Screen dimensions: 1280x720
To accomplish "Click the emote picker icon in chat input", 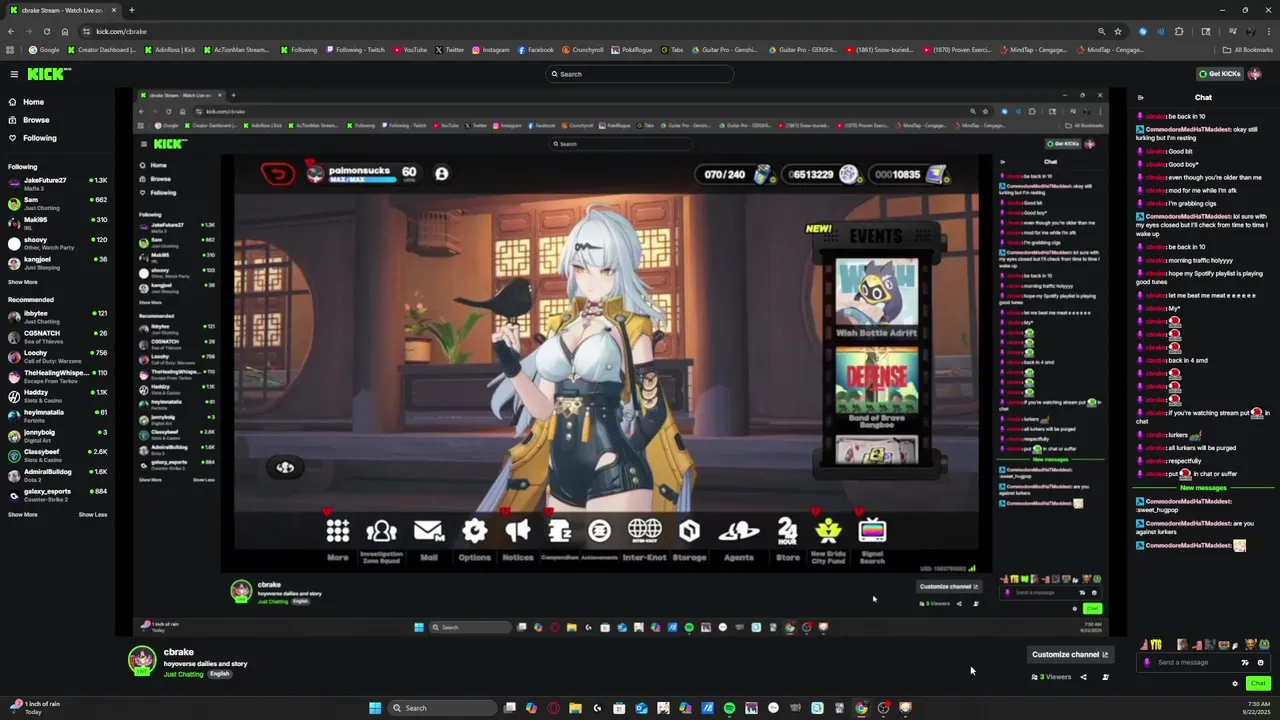I will click(1260, 662).
